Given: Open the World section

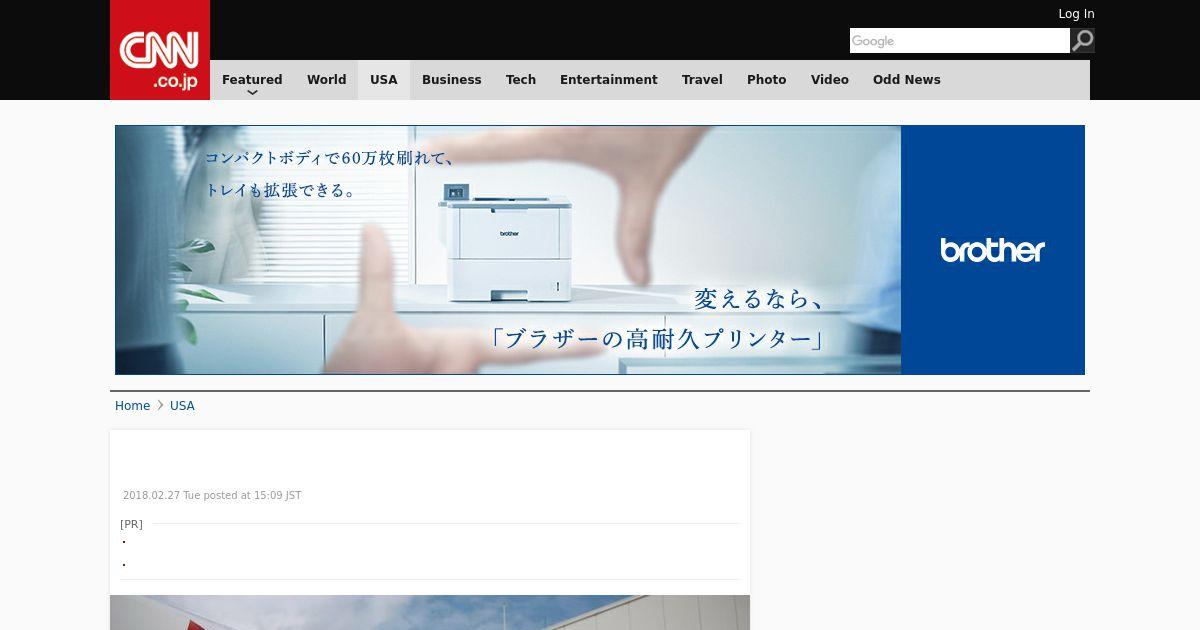Looking at the screenshot, I should pyautogui.click(x=326, y=80).
